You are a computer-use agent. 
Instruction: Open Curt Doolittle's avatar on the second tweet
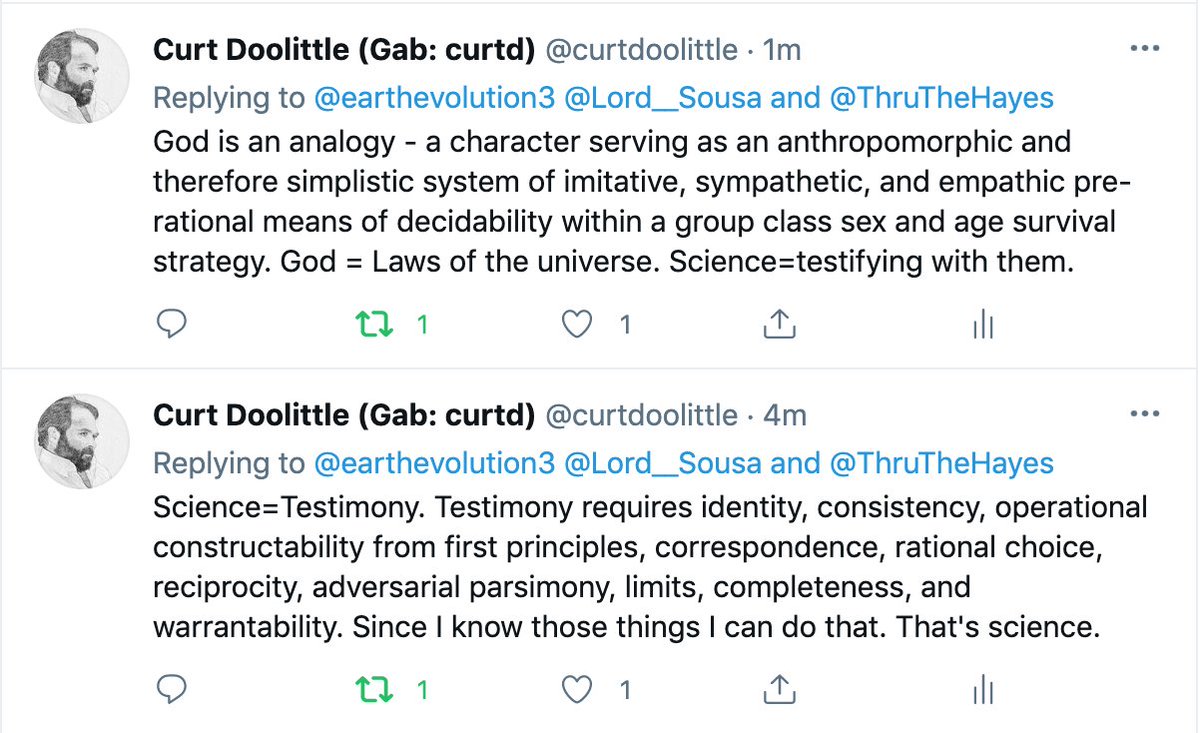tap(82, 440)
